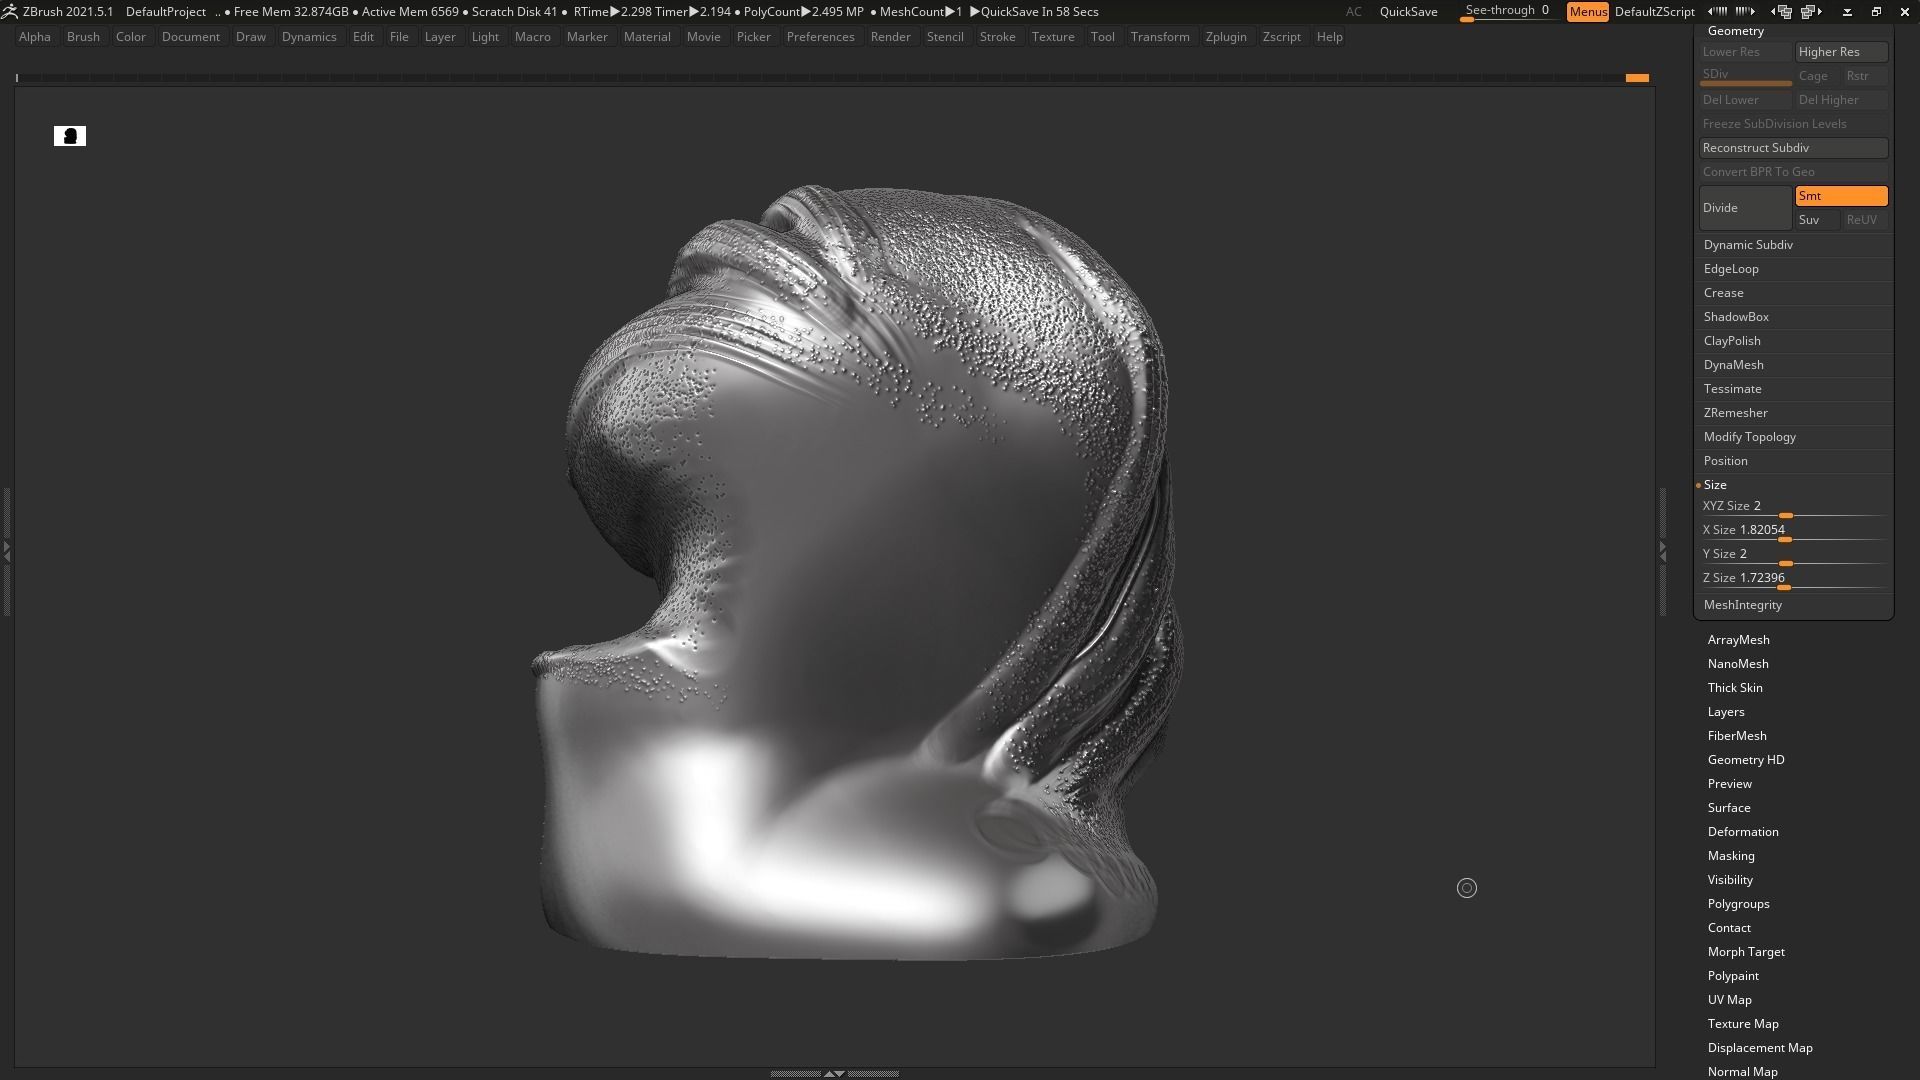This screenshot has width=1920, height=1080.
Task: Adjust the SDiv slider
Action: point(1745,76)
